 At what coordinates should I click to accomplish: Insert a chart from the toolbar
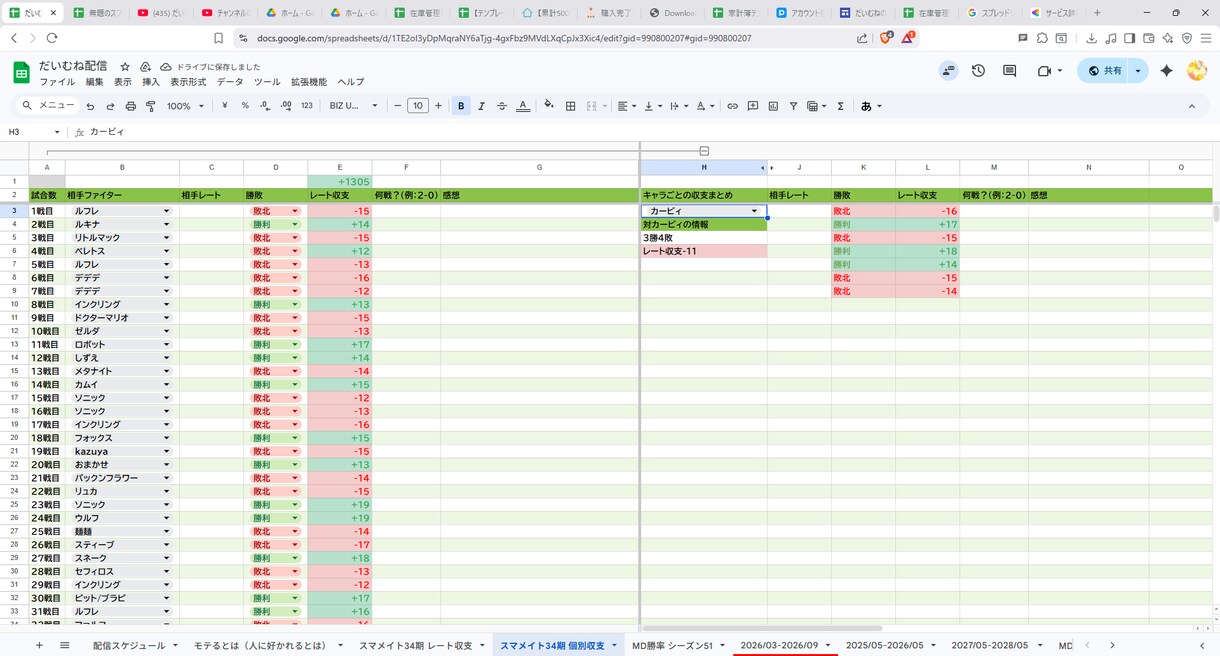(773, 106)
